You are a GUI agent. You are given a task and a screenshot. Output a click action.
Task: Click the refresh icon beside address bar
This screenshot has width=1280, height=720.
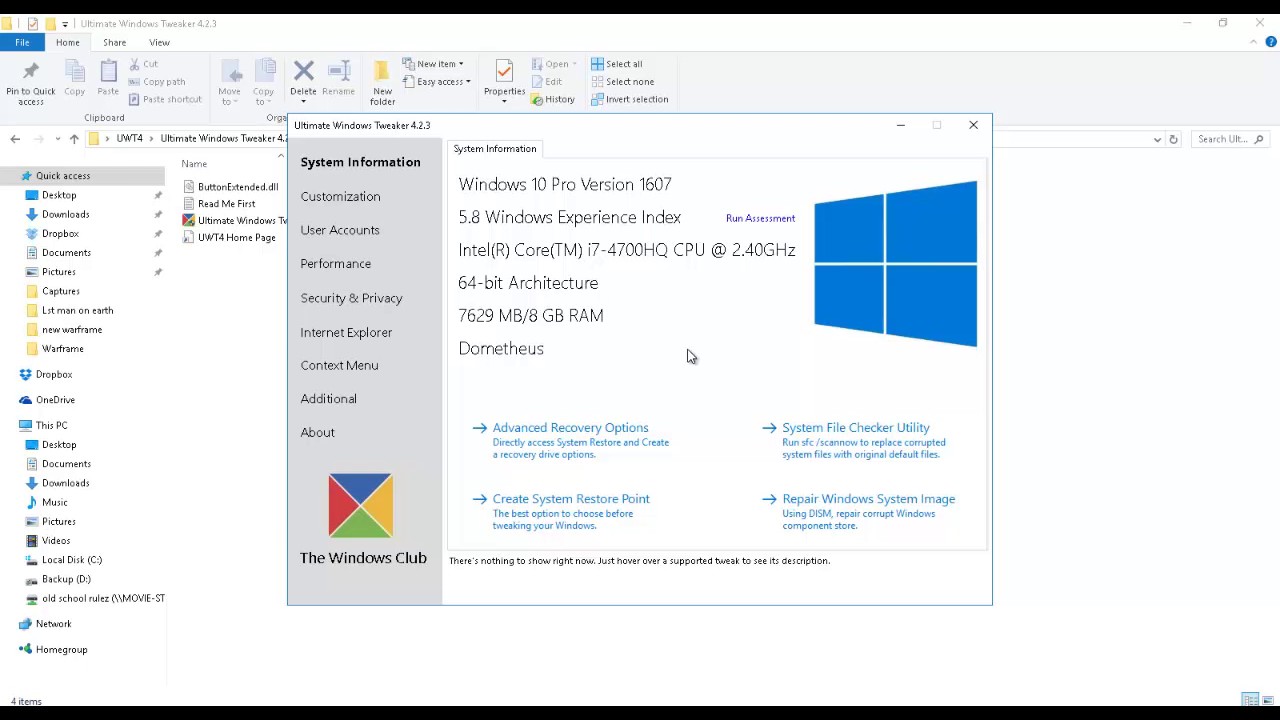1174,139
